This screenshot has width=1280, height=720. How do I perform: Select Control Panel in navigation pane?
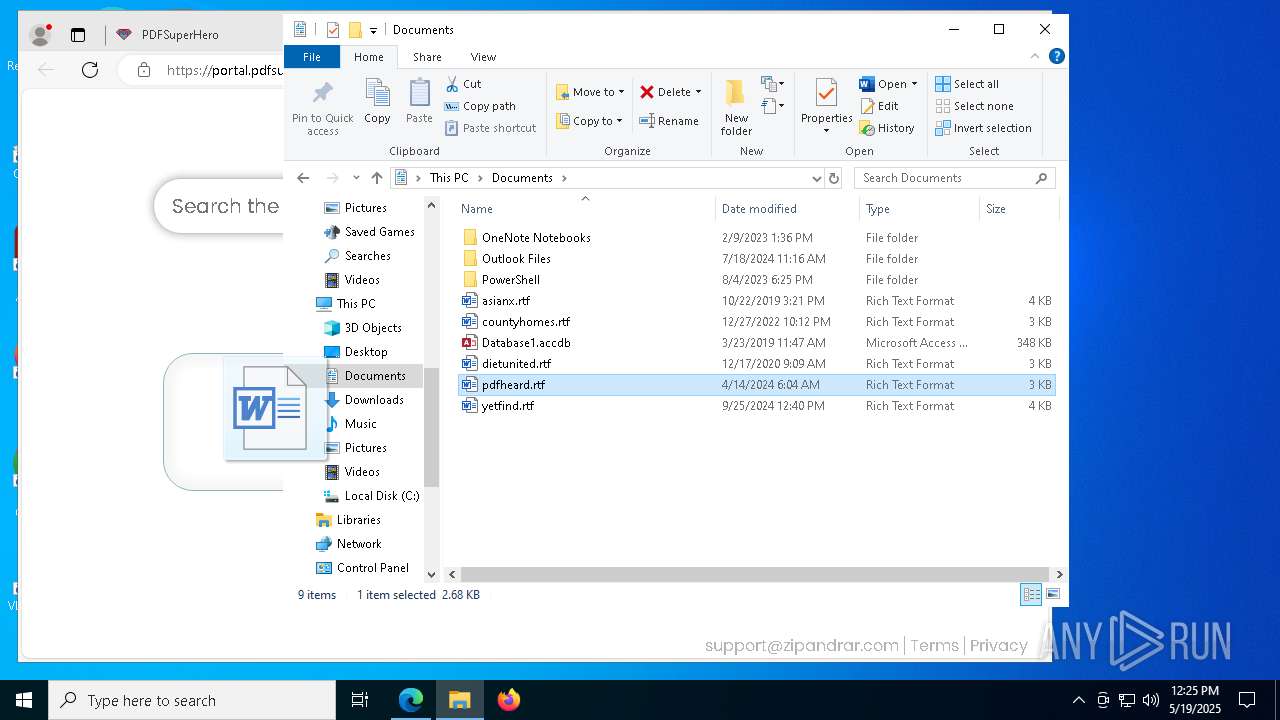tap(372, 568)
